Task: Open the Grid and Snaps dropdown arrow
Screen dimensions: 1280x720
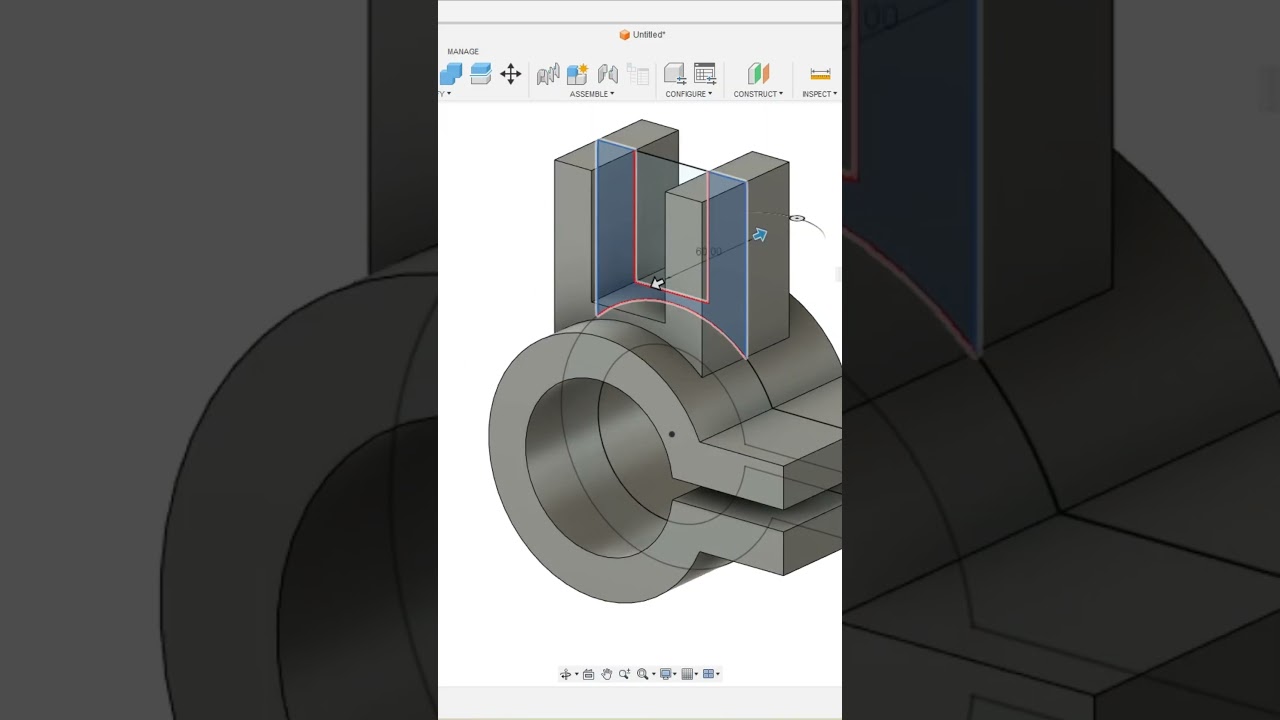Action: coord(697,674)
